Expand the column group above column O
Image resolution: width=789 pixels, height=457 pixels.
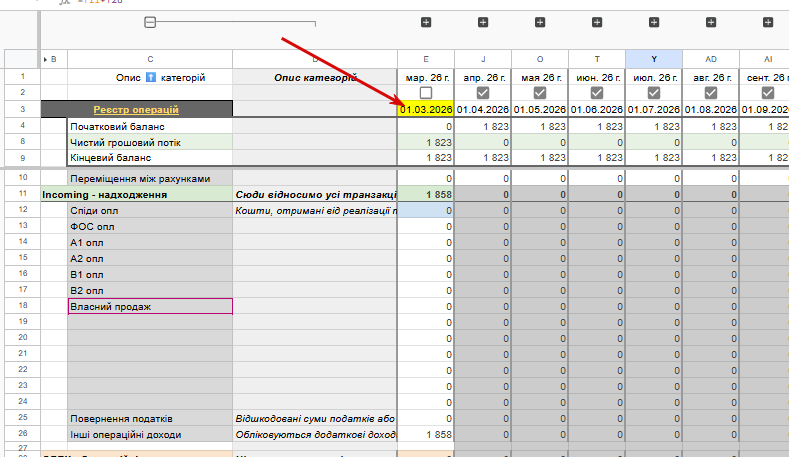[540, 22]
